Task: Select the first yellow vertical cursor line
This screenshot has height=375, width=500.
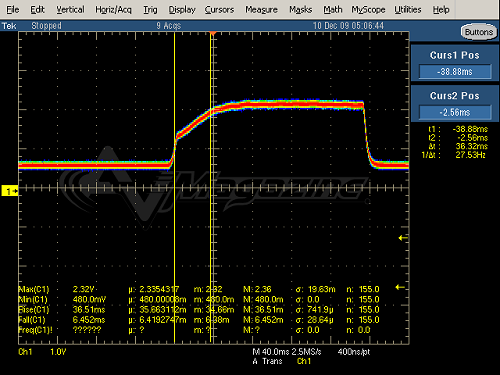Action: [x=174, y=187]
